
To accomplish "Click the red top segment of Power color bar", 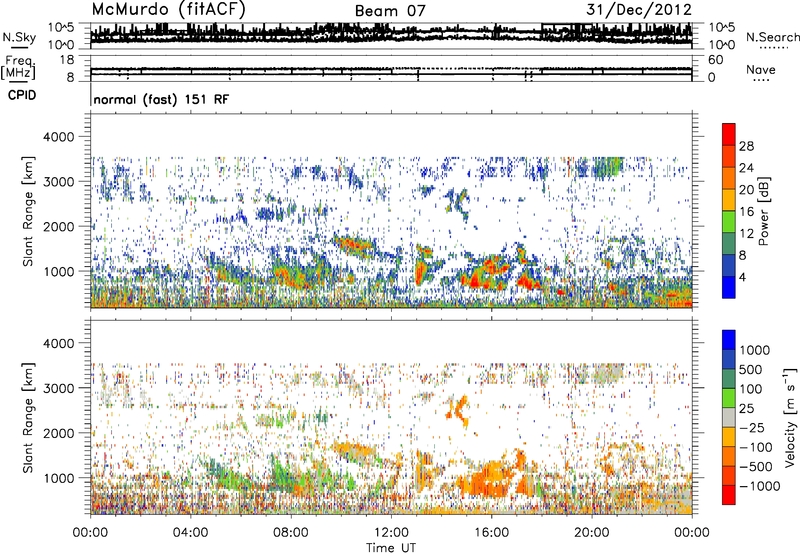I will tap(729, 134).
